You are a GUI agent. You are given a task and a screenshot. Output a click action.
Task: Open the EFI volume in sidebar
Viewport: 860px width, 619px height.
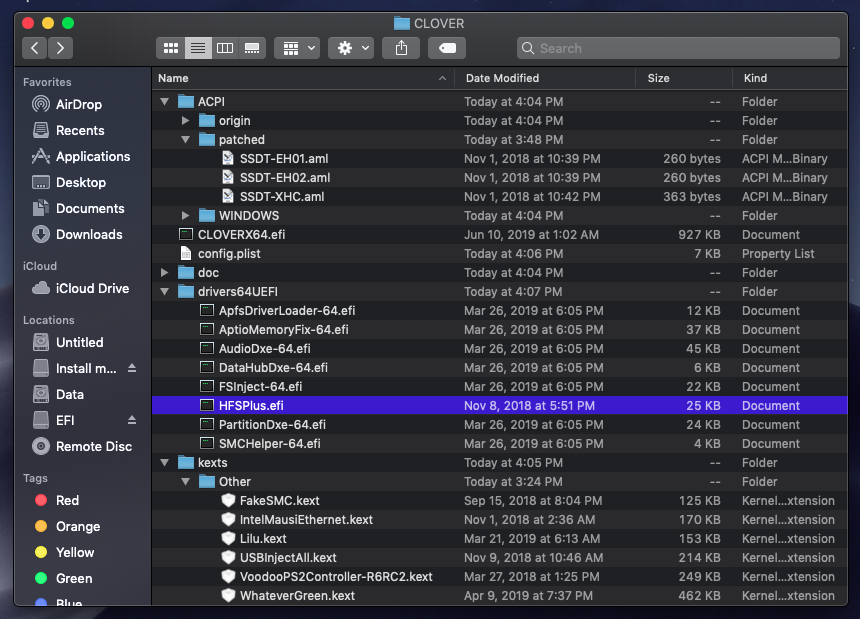point(65,421)
